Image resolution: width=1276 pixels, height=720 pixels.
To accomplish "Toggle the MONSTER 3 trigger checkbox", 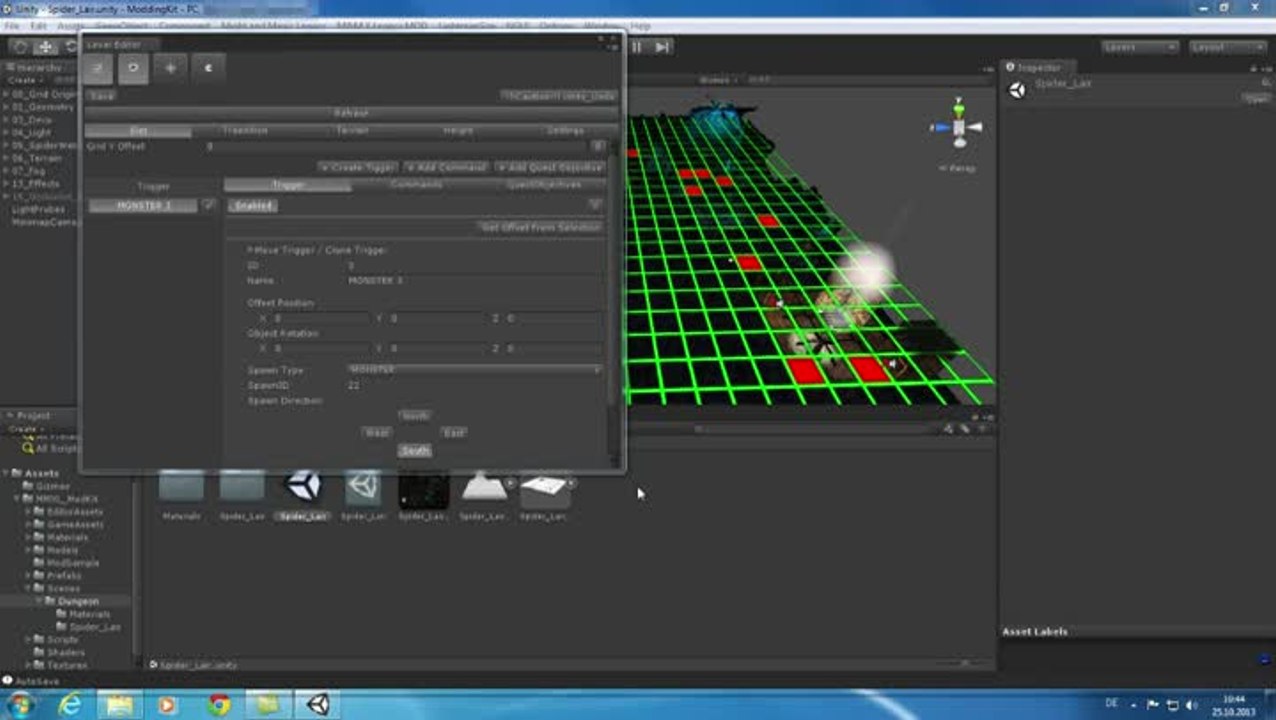I will coord(208,205).
